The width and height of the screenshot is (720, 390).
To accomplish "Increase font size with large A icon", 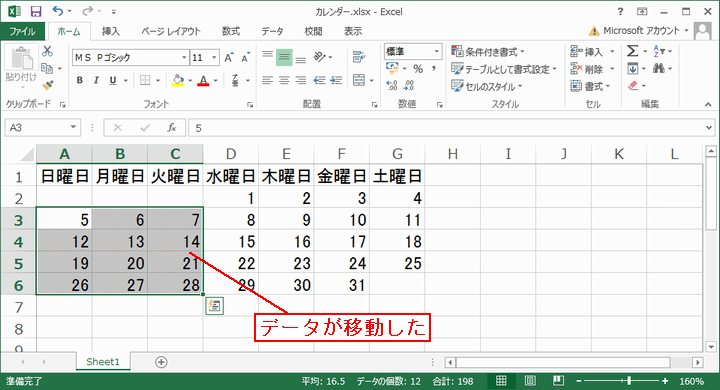I will pyautogui.click(x=228, y=57).
